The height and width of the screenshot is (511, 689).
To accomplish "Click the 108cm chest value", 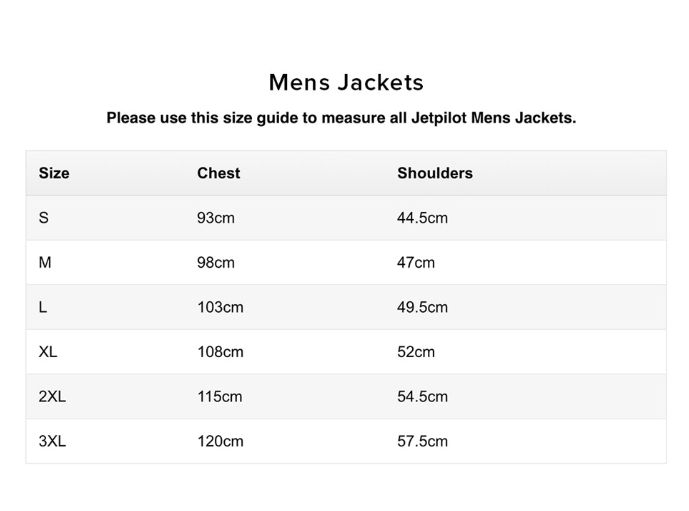I will (x=220, y=352).
